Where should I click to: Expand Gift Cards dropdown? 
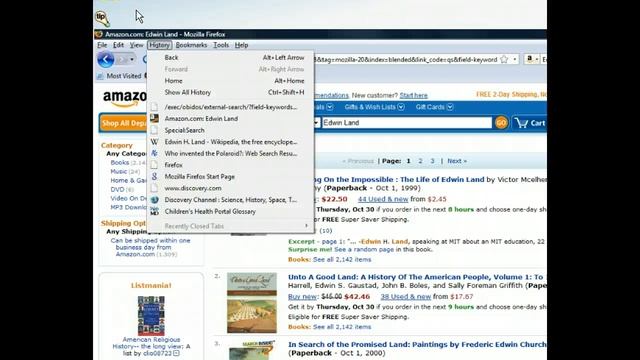click(450, 107)
